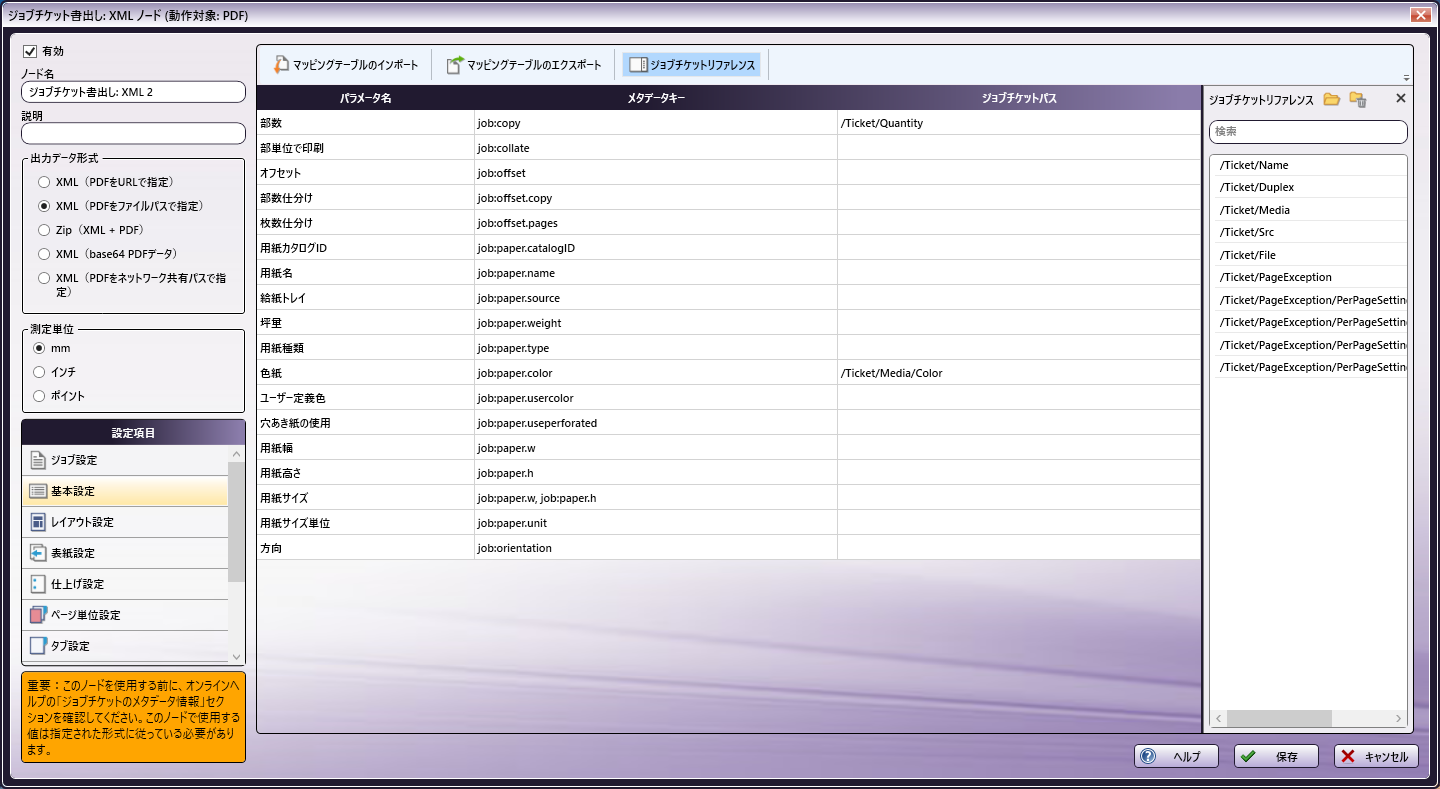Select /Ticket/Duplex in reference list

(1308, 187)
